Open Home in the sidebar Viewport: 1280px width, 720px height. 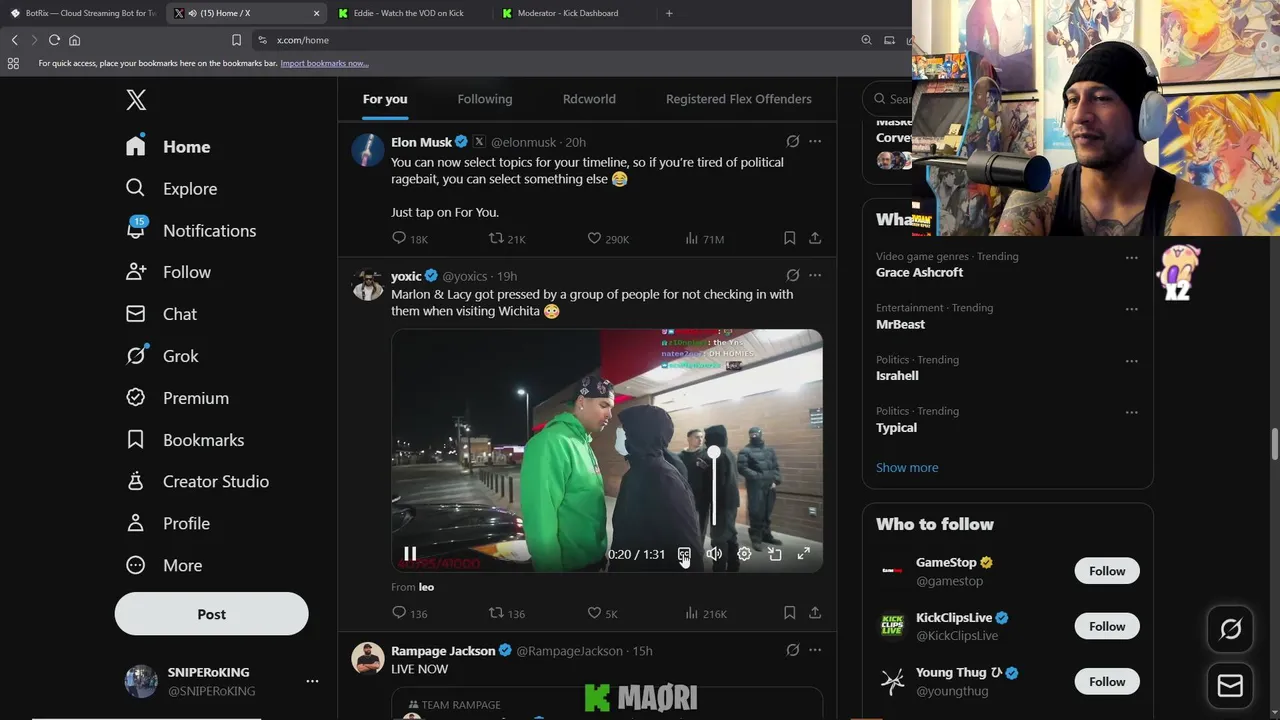(168, 147)
